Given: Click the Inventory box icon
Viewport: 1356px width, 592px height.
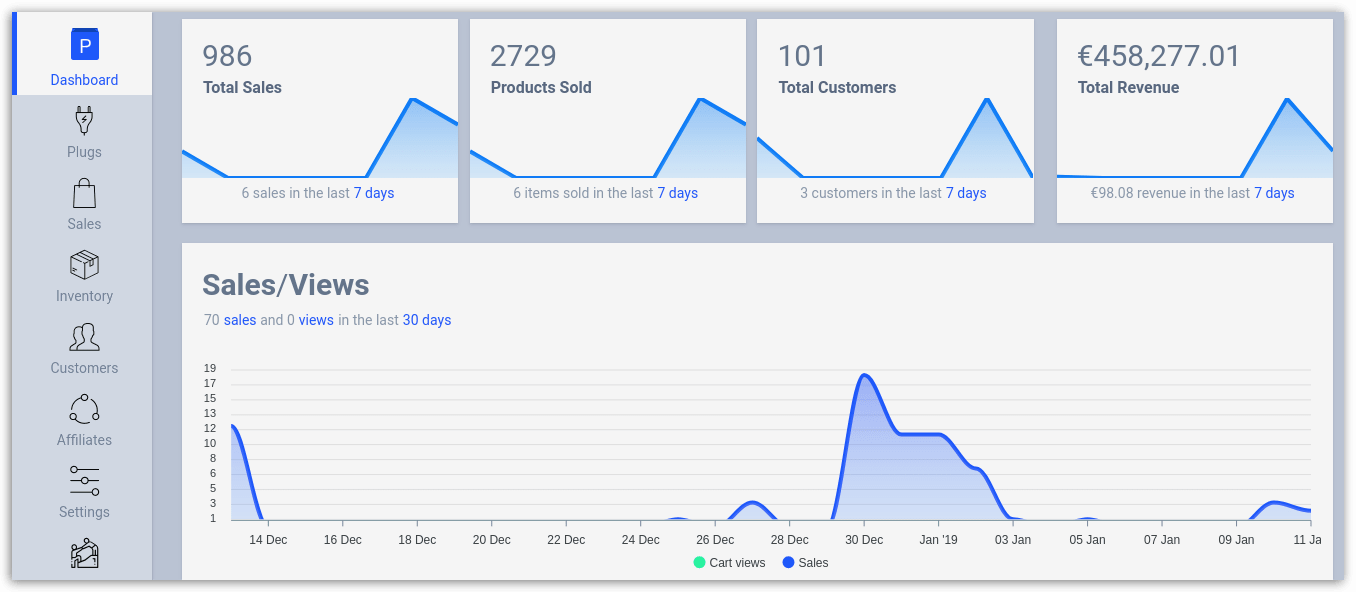Looking at the screenshot, I should [84, 265].
